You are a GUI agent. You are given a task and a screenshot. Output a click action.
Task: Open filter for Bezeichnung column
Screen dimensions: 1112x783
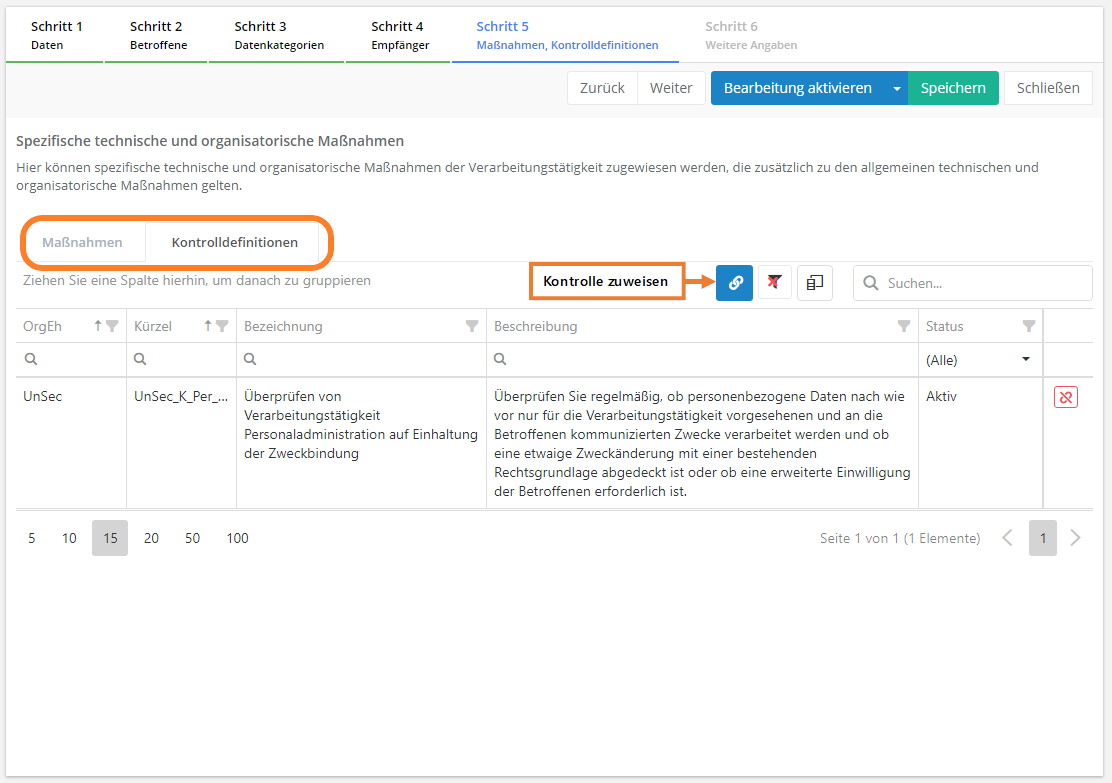tap(471, 326)
